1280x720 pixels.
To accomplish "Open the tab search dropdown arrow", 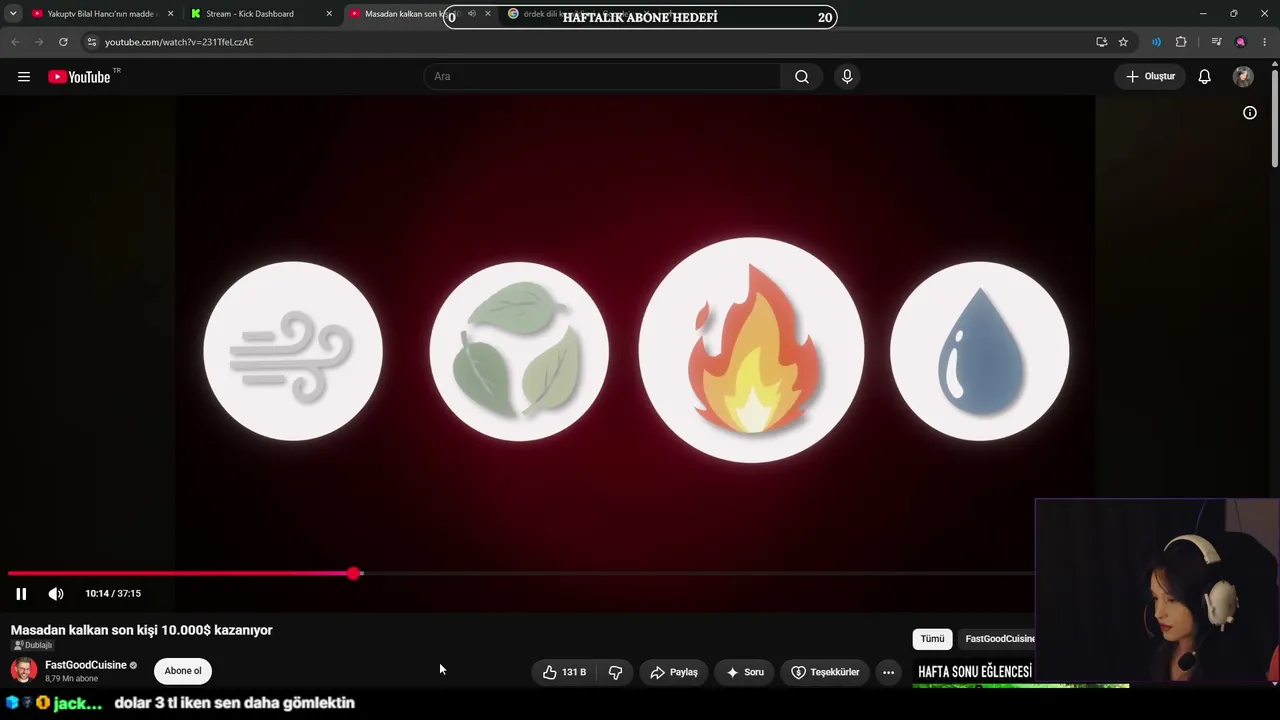I will coord(13,14).
